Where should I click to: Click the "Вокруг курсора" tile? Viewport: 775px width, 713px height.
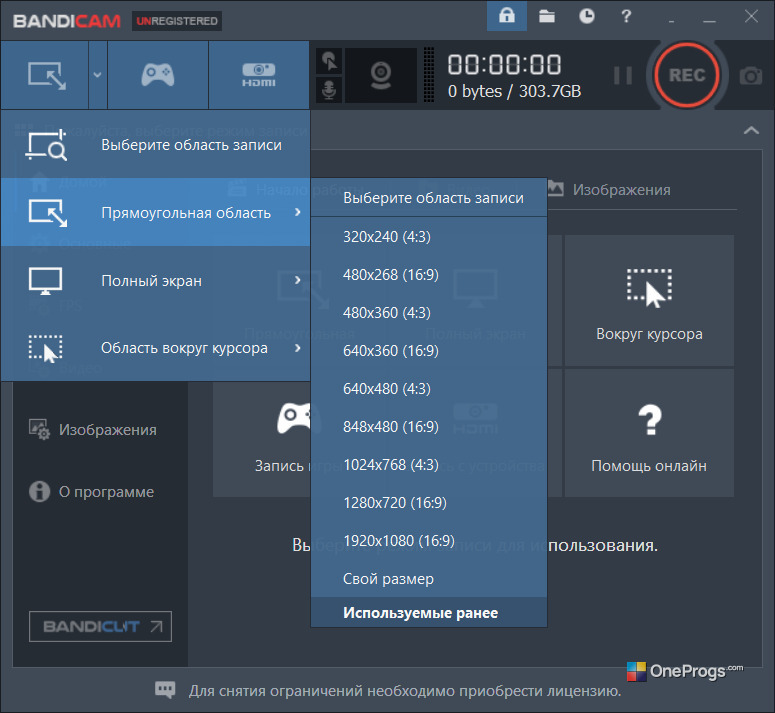click(649, 300)
